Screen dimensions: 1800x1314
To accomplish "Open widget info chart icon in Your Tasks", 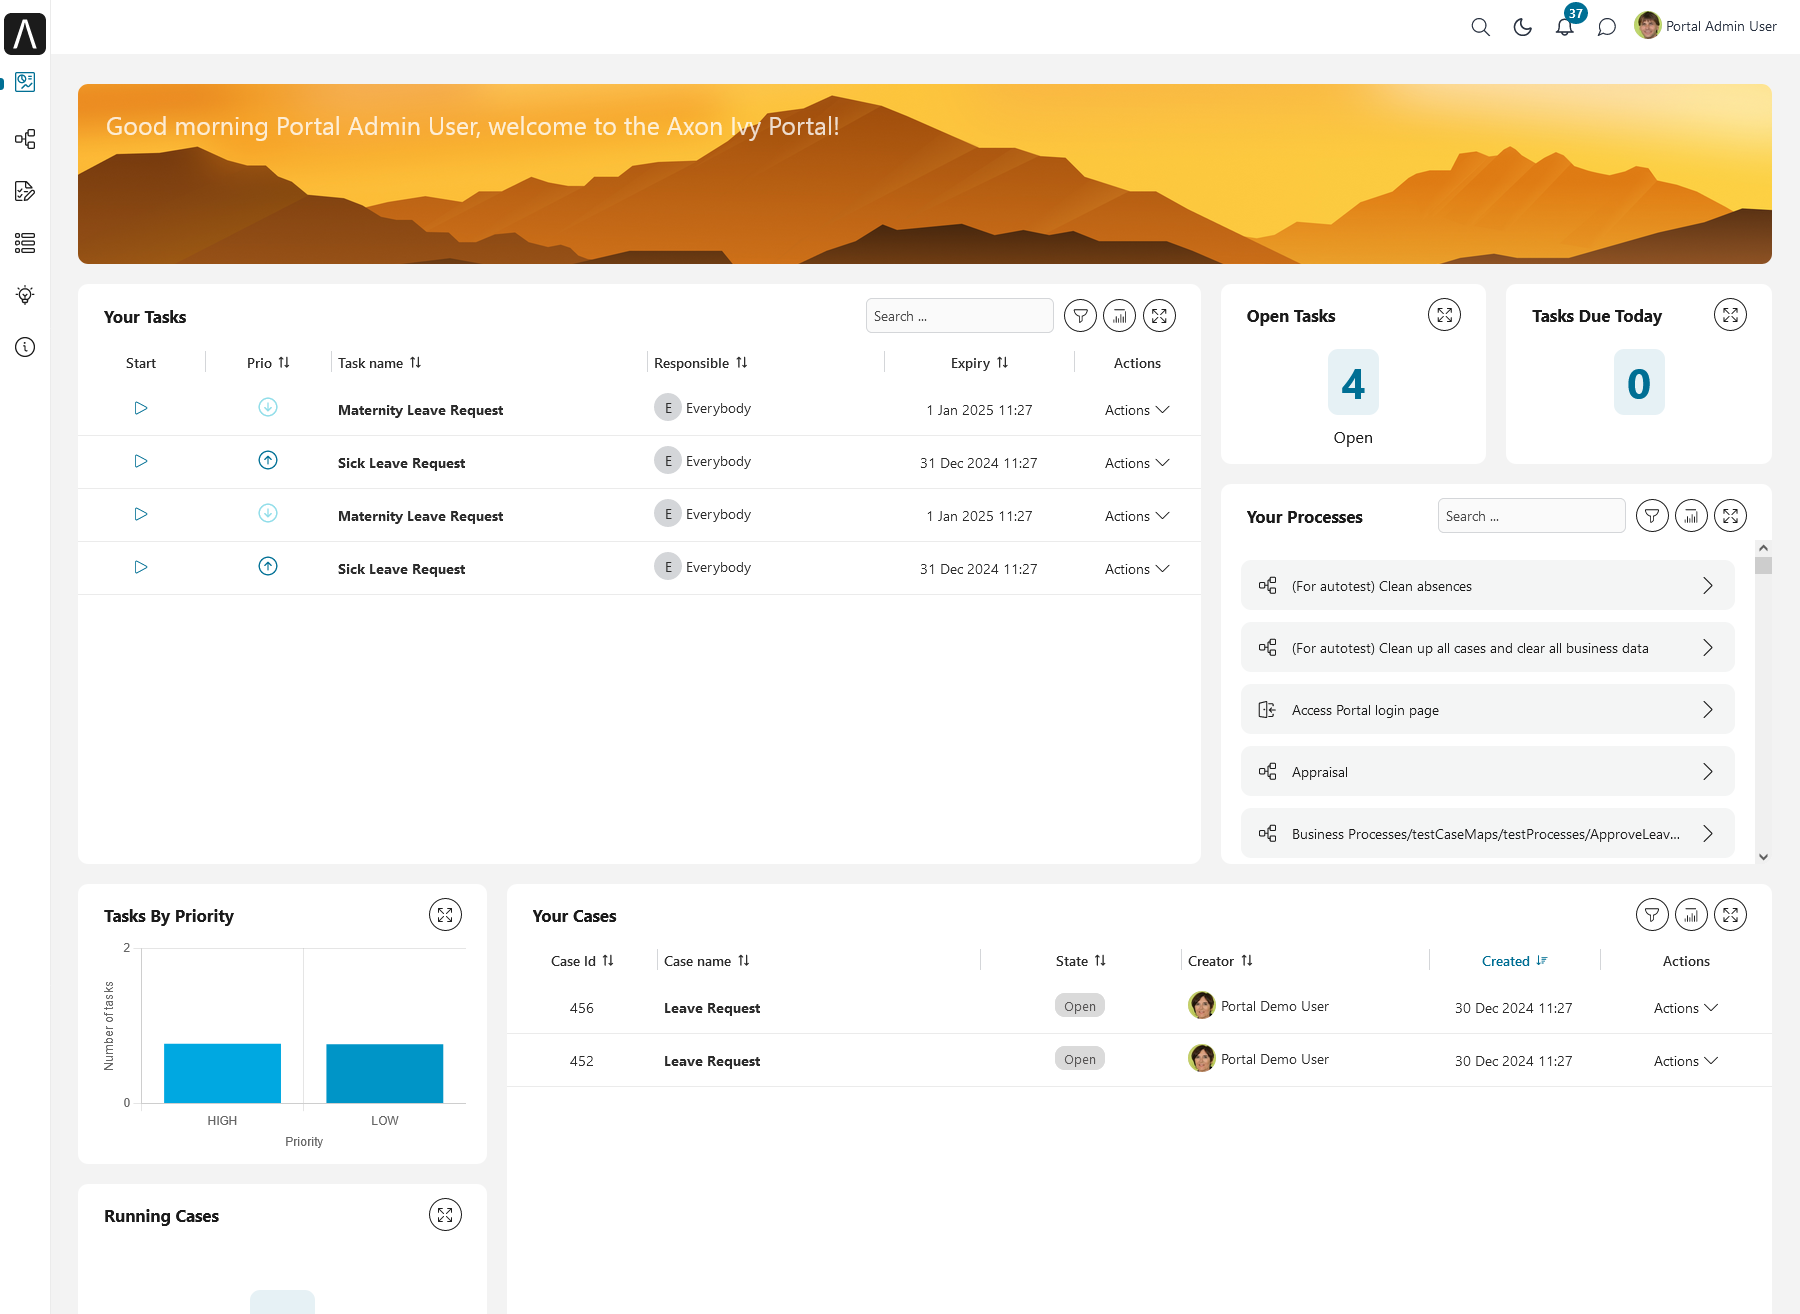I will pyautogui.click(x=1119, y=316).
